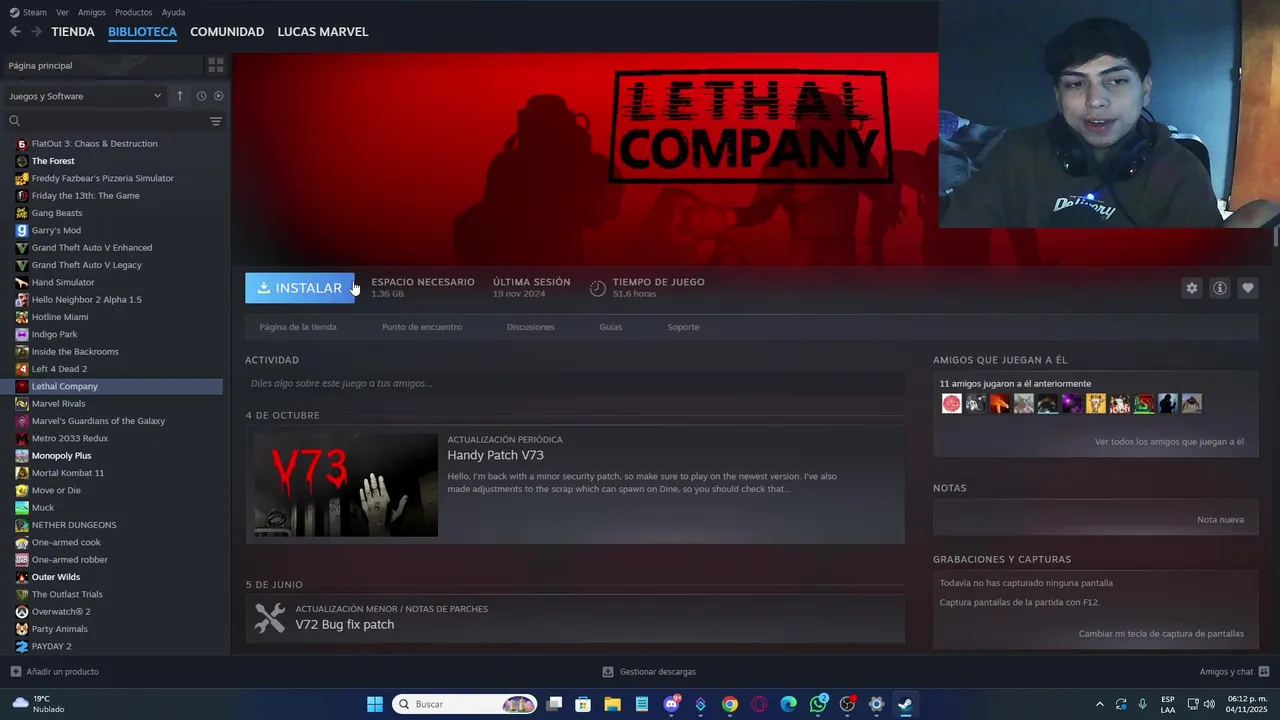Open Google Chrome from taskbar

coord(730,704)
